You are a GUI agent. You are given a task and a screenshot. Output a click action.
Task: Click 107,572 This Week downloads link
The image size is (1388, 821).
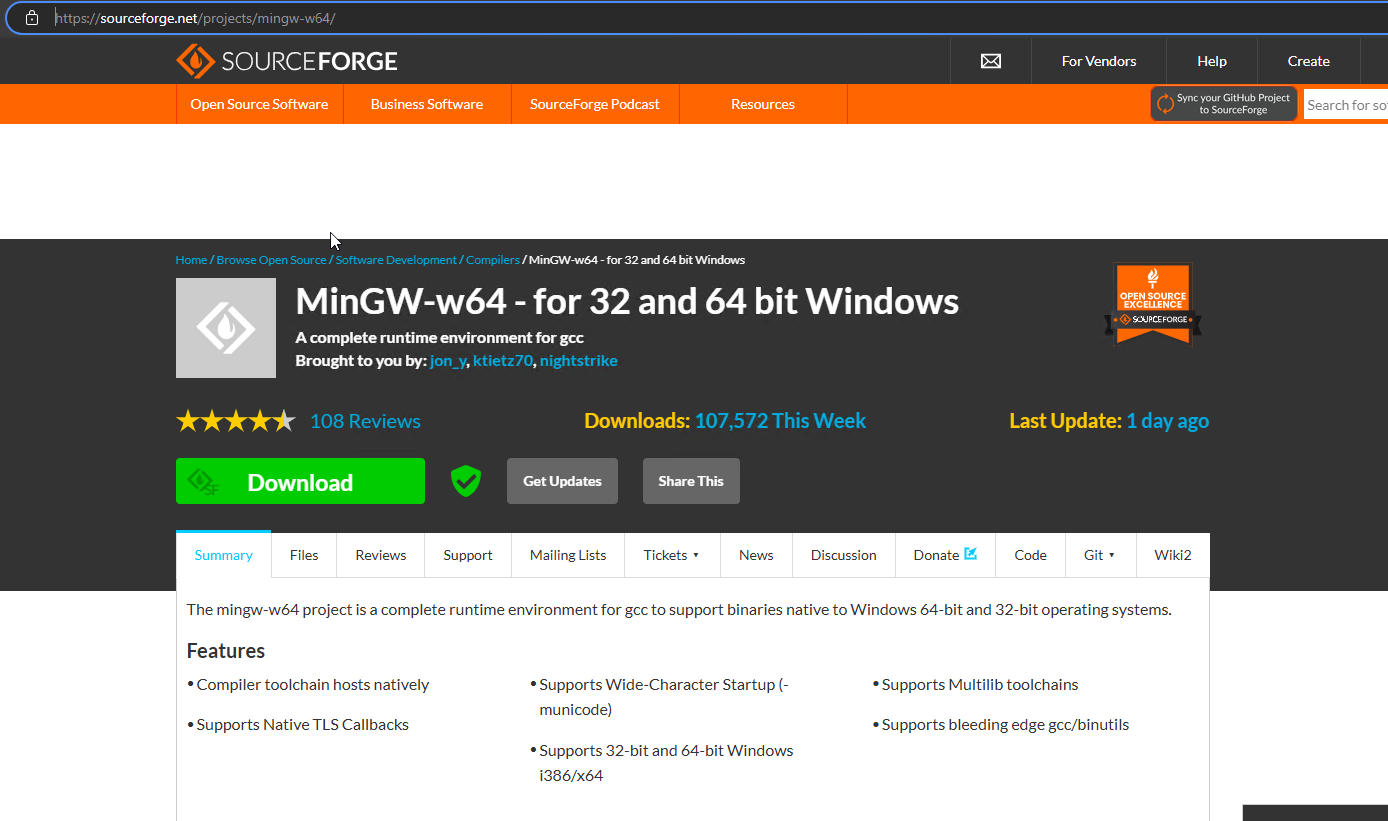click(780, 421)
